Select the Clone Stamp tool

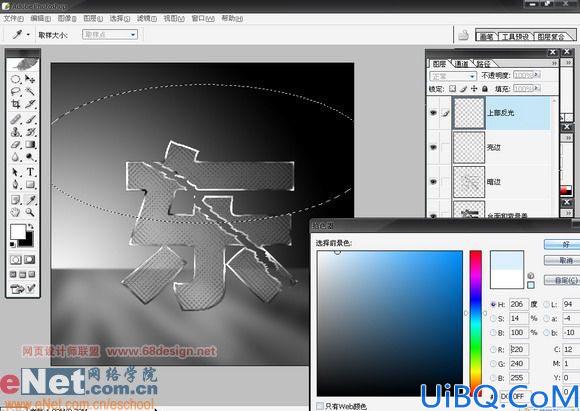click(x=15, y=132)
